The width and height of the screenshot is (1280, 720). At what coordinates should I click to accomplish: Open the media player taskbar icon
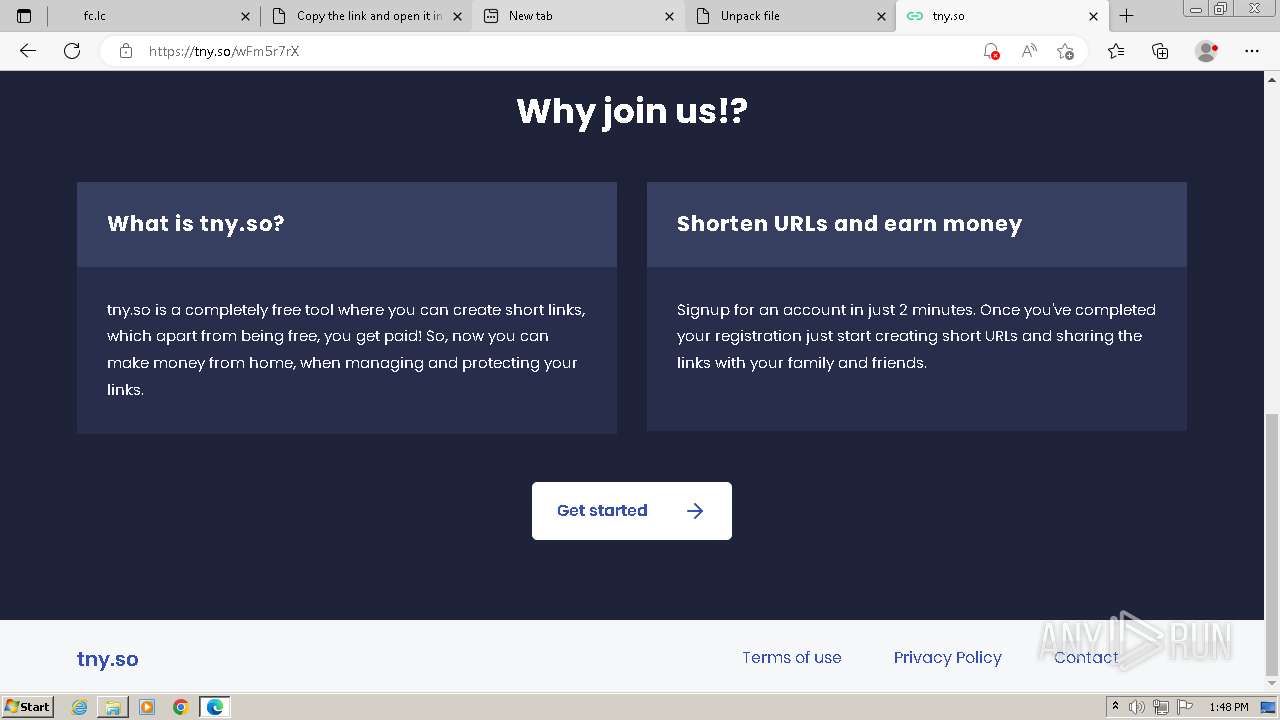pos(147,707)
